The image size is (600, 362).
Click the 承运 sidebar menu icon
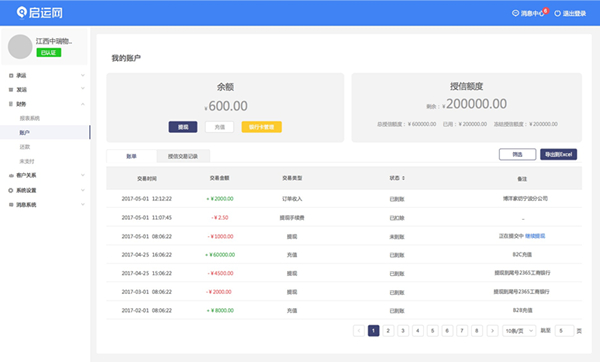tap(11, 76)
